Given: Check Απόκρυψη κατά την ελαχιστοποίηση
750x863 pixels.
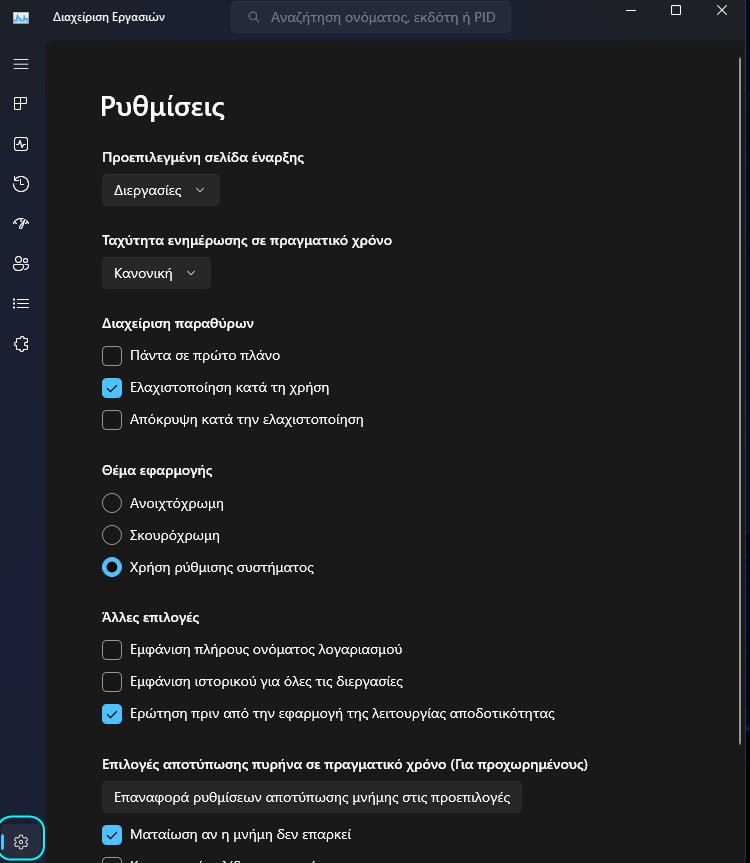Looking at the screenshot, I should pos(112,419).
